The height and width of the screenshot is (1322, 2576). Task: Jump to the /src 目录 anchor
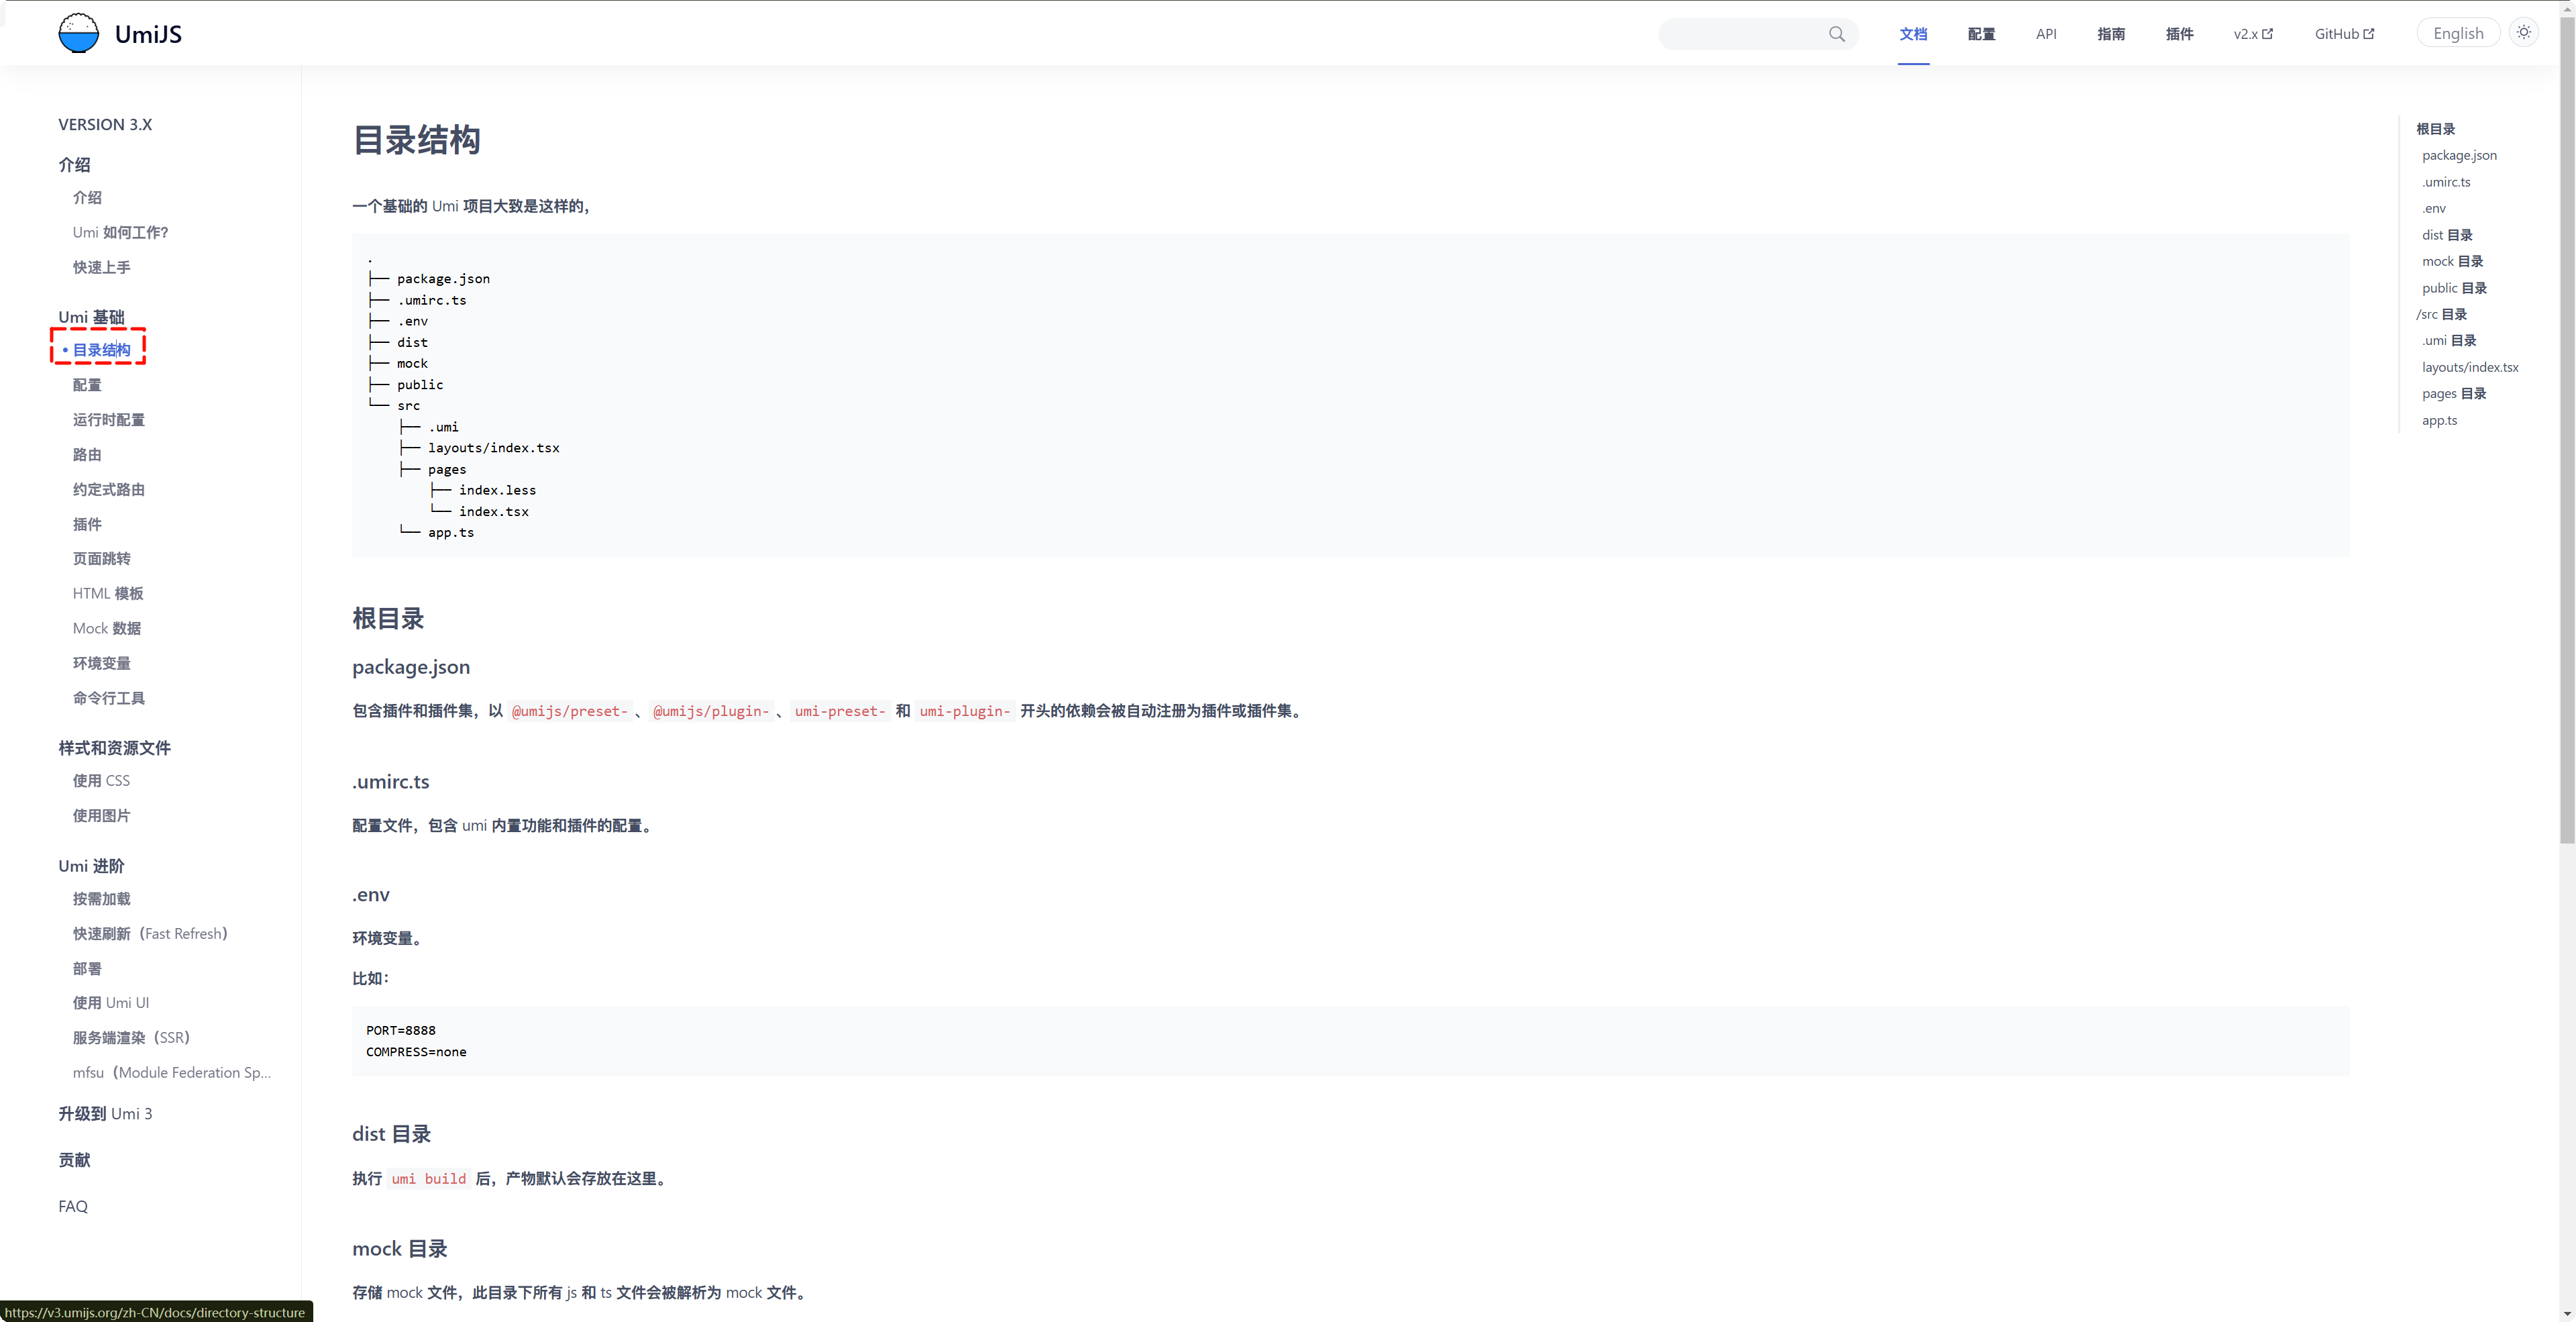point(2441,314)
